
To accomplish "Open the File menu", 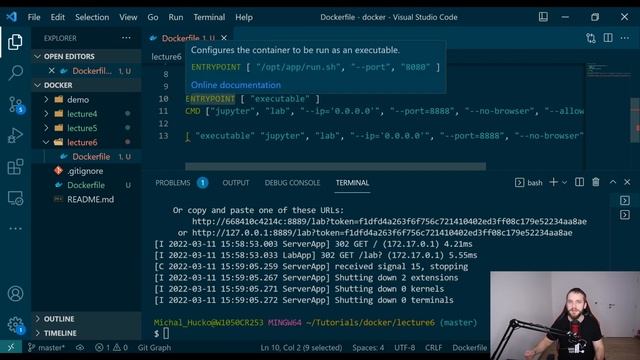I will (x=34, y=17).
